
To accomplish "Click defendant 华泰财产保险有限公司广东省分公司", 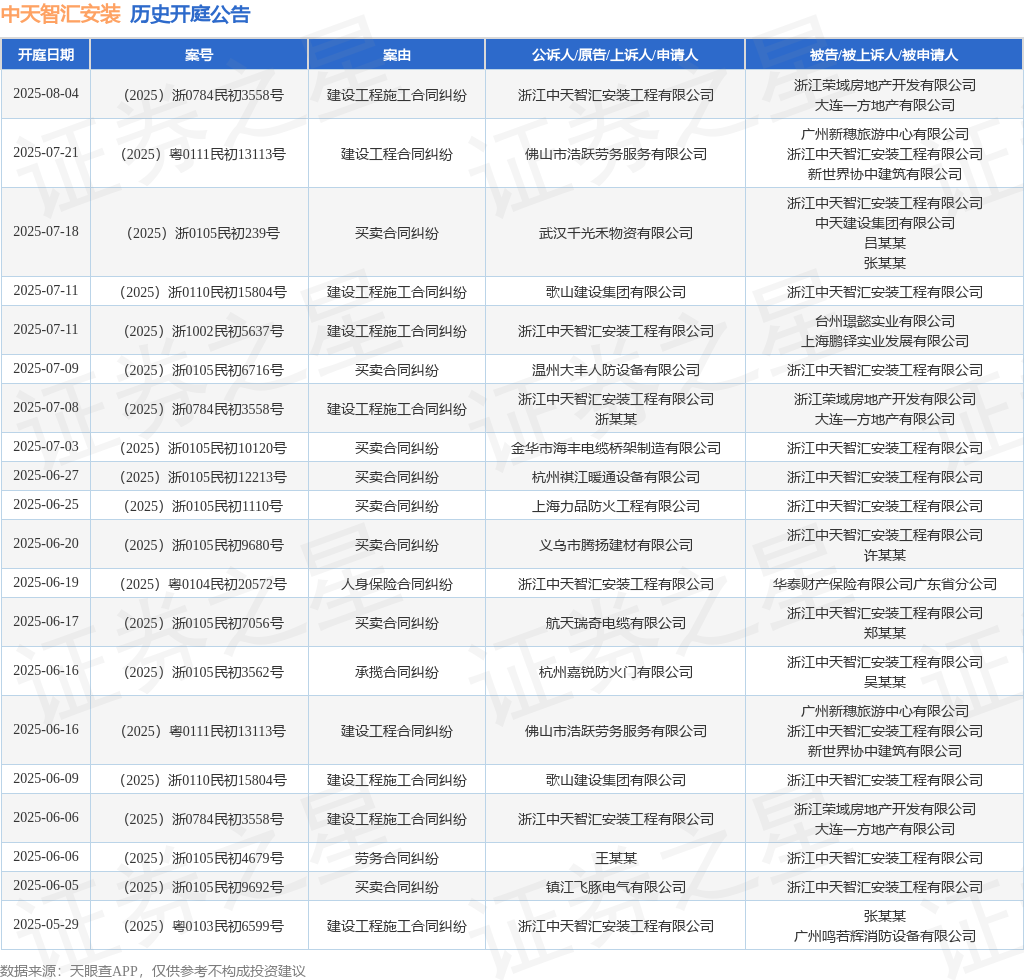I will point(884,584).
